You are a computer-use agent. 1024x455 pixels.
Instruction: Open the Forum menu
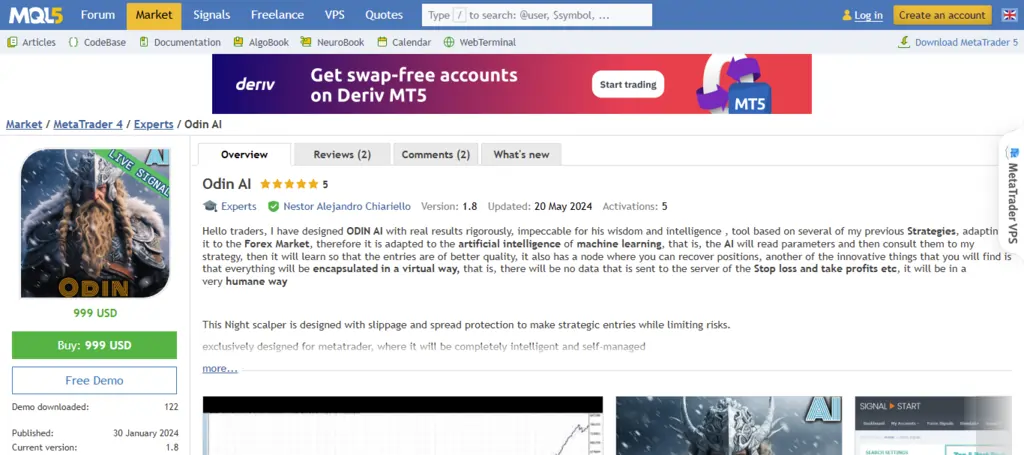coord(98,15)
